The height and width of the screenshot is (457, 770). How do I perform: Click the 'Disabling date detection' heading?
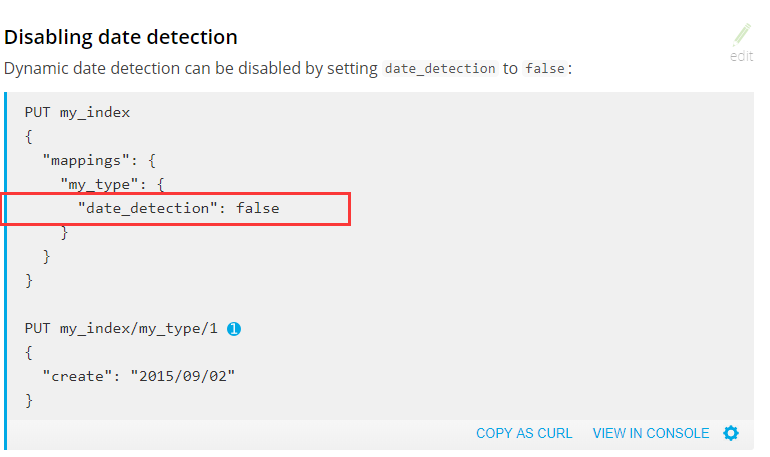(x=121, y=37)
